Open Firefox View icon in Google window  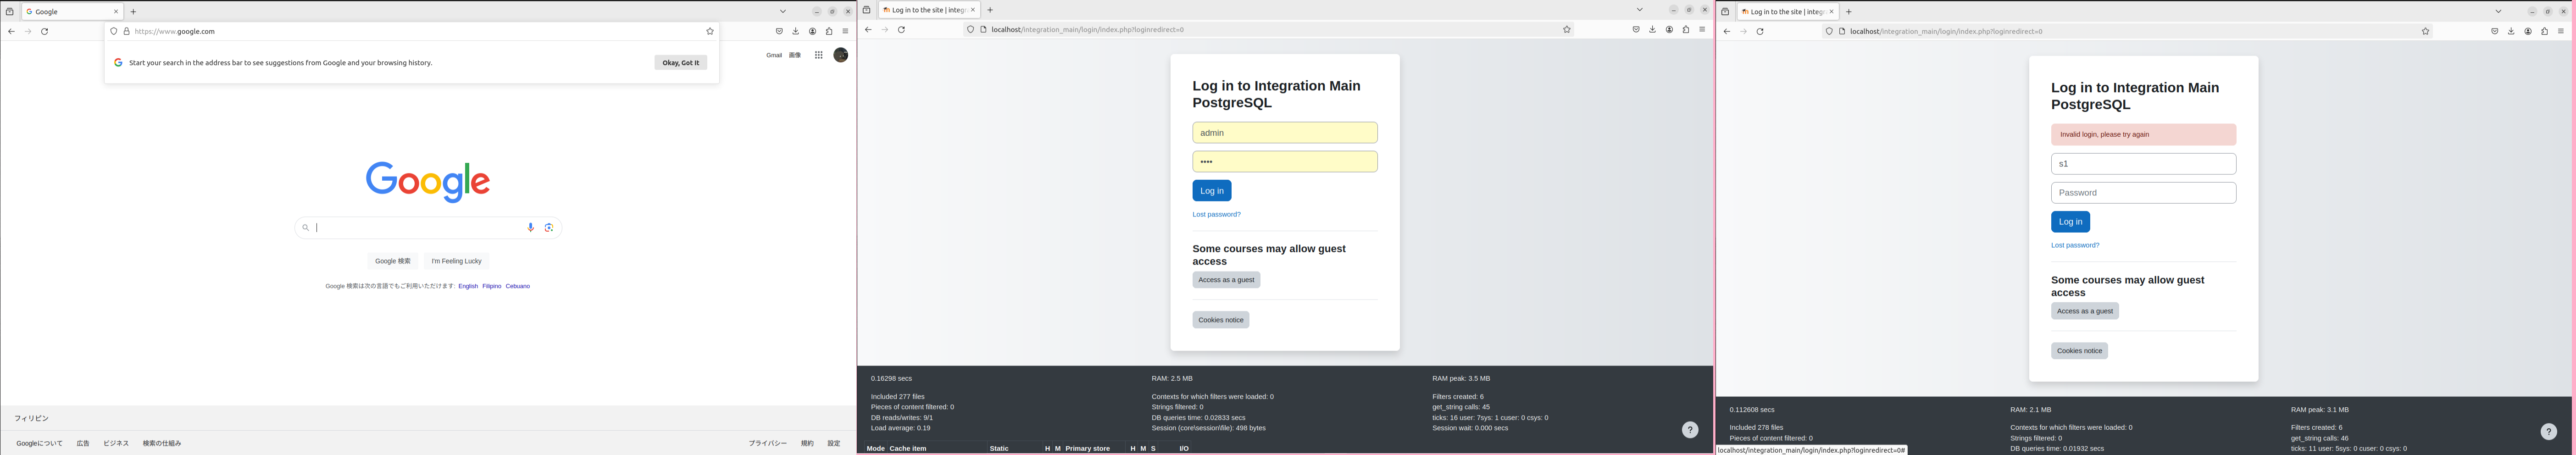pos(10,12)
